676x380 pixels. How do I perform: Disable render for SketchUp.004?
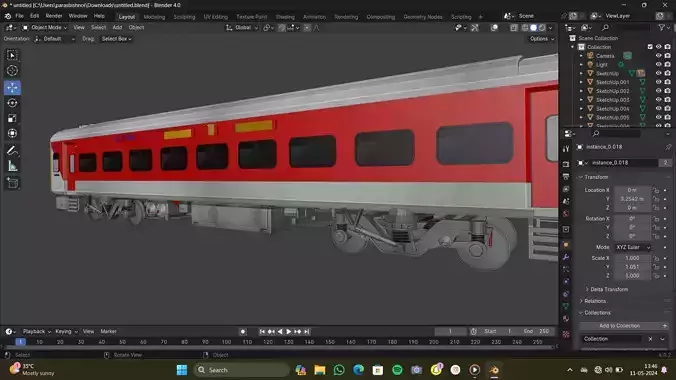(667, 109)
